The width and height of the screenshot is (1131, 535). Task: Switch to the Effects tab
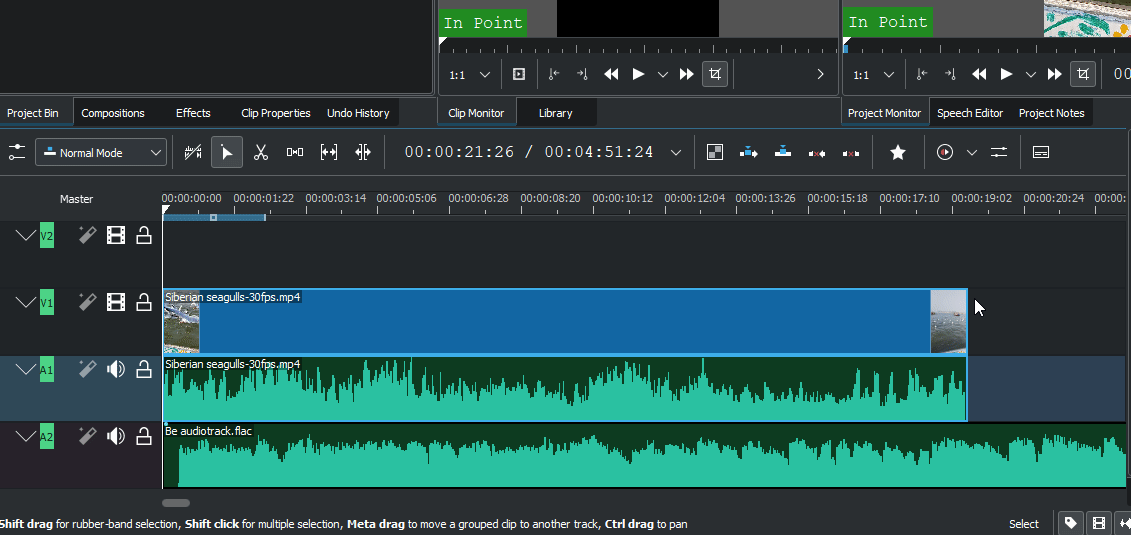click(x=193, y=113)
